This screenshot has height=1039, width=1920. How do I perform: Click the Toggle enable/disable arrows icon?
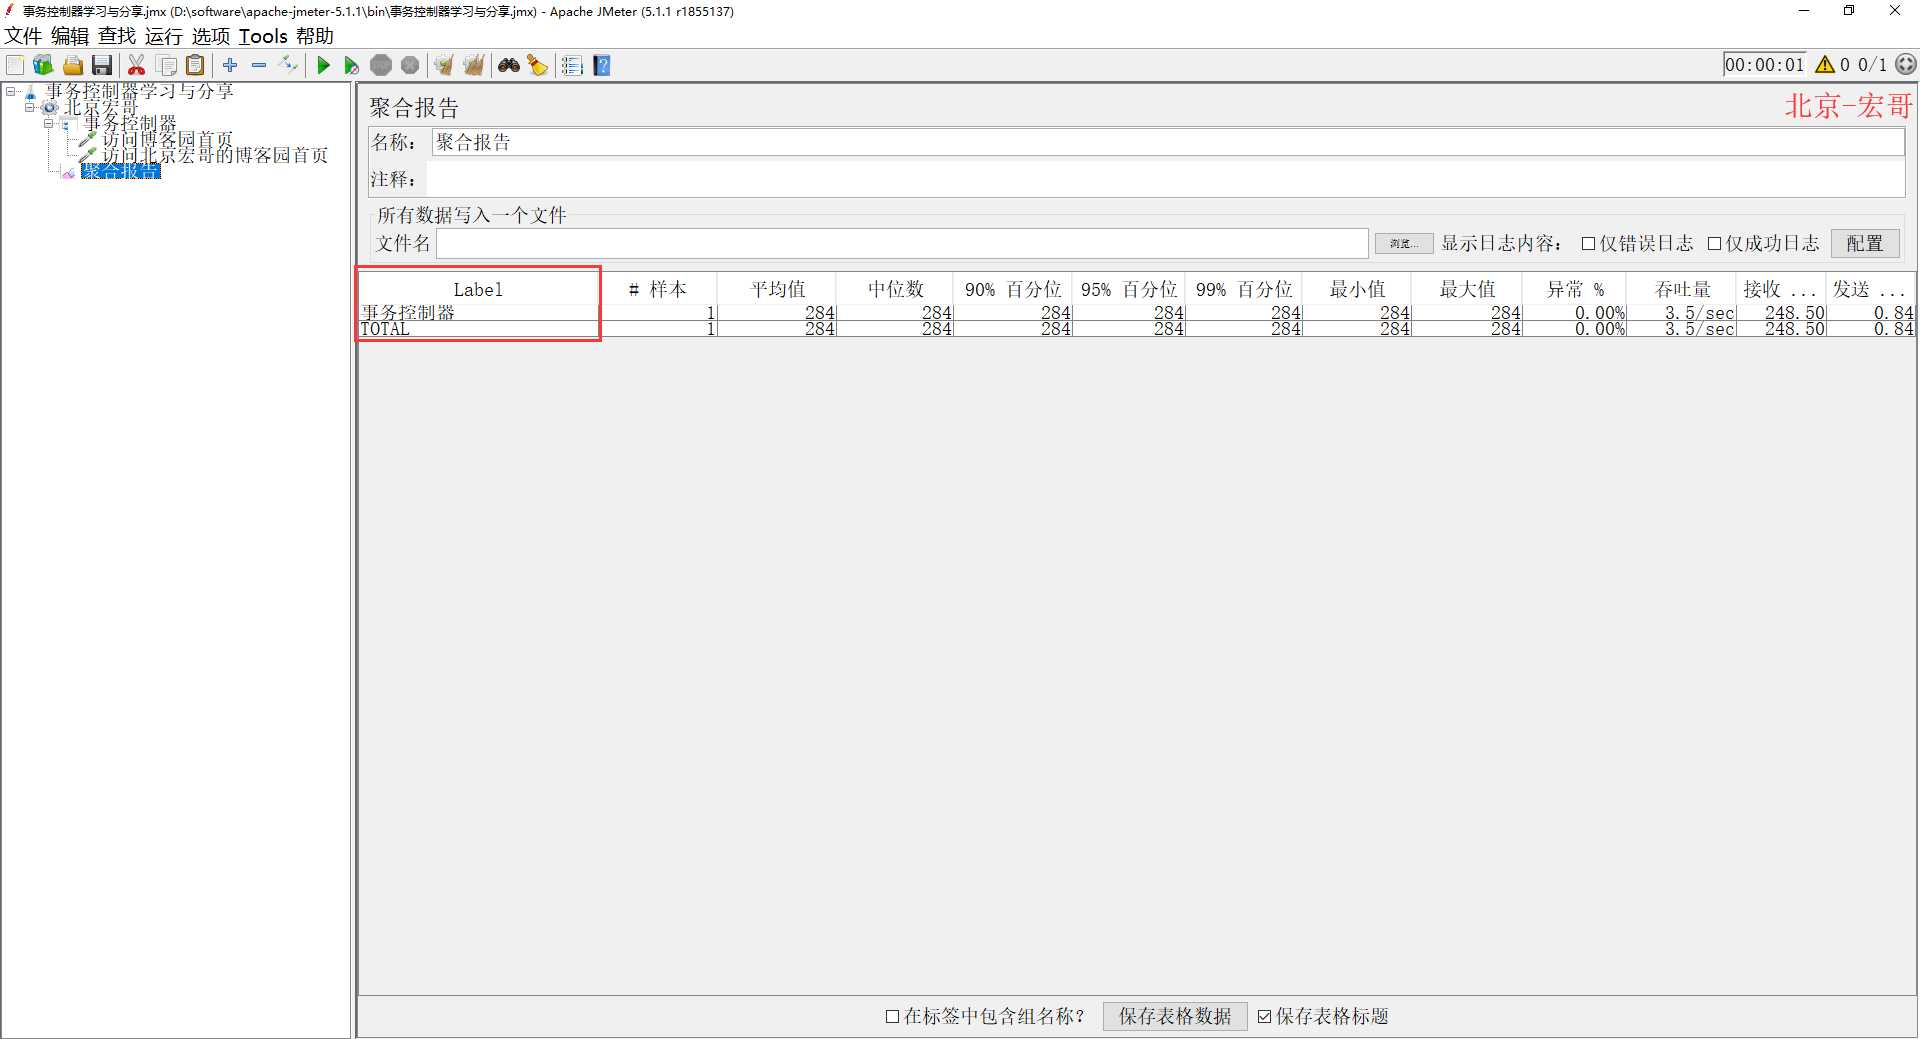(x=289, y=65)
